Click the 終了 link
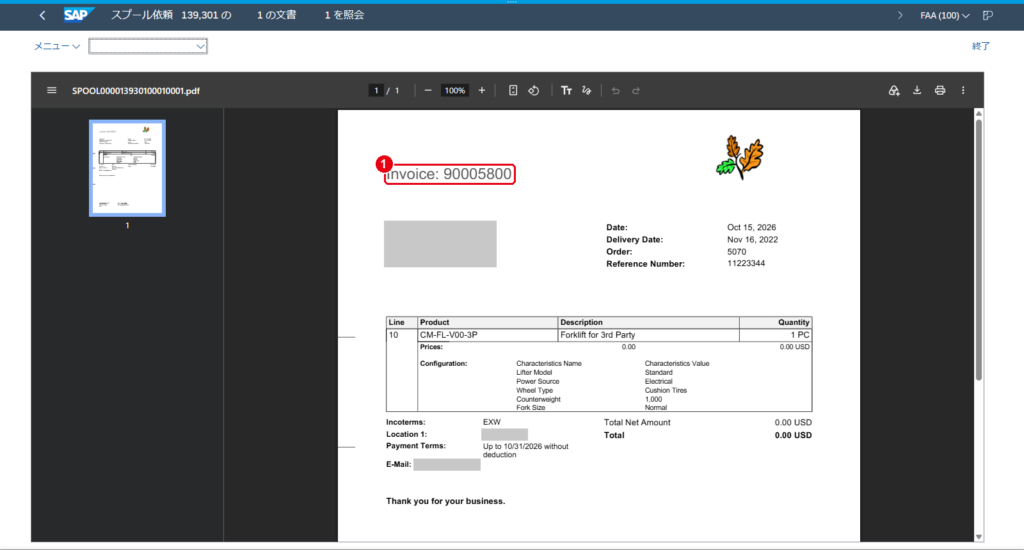1024x550 pixels. (x=981, y=46)
